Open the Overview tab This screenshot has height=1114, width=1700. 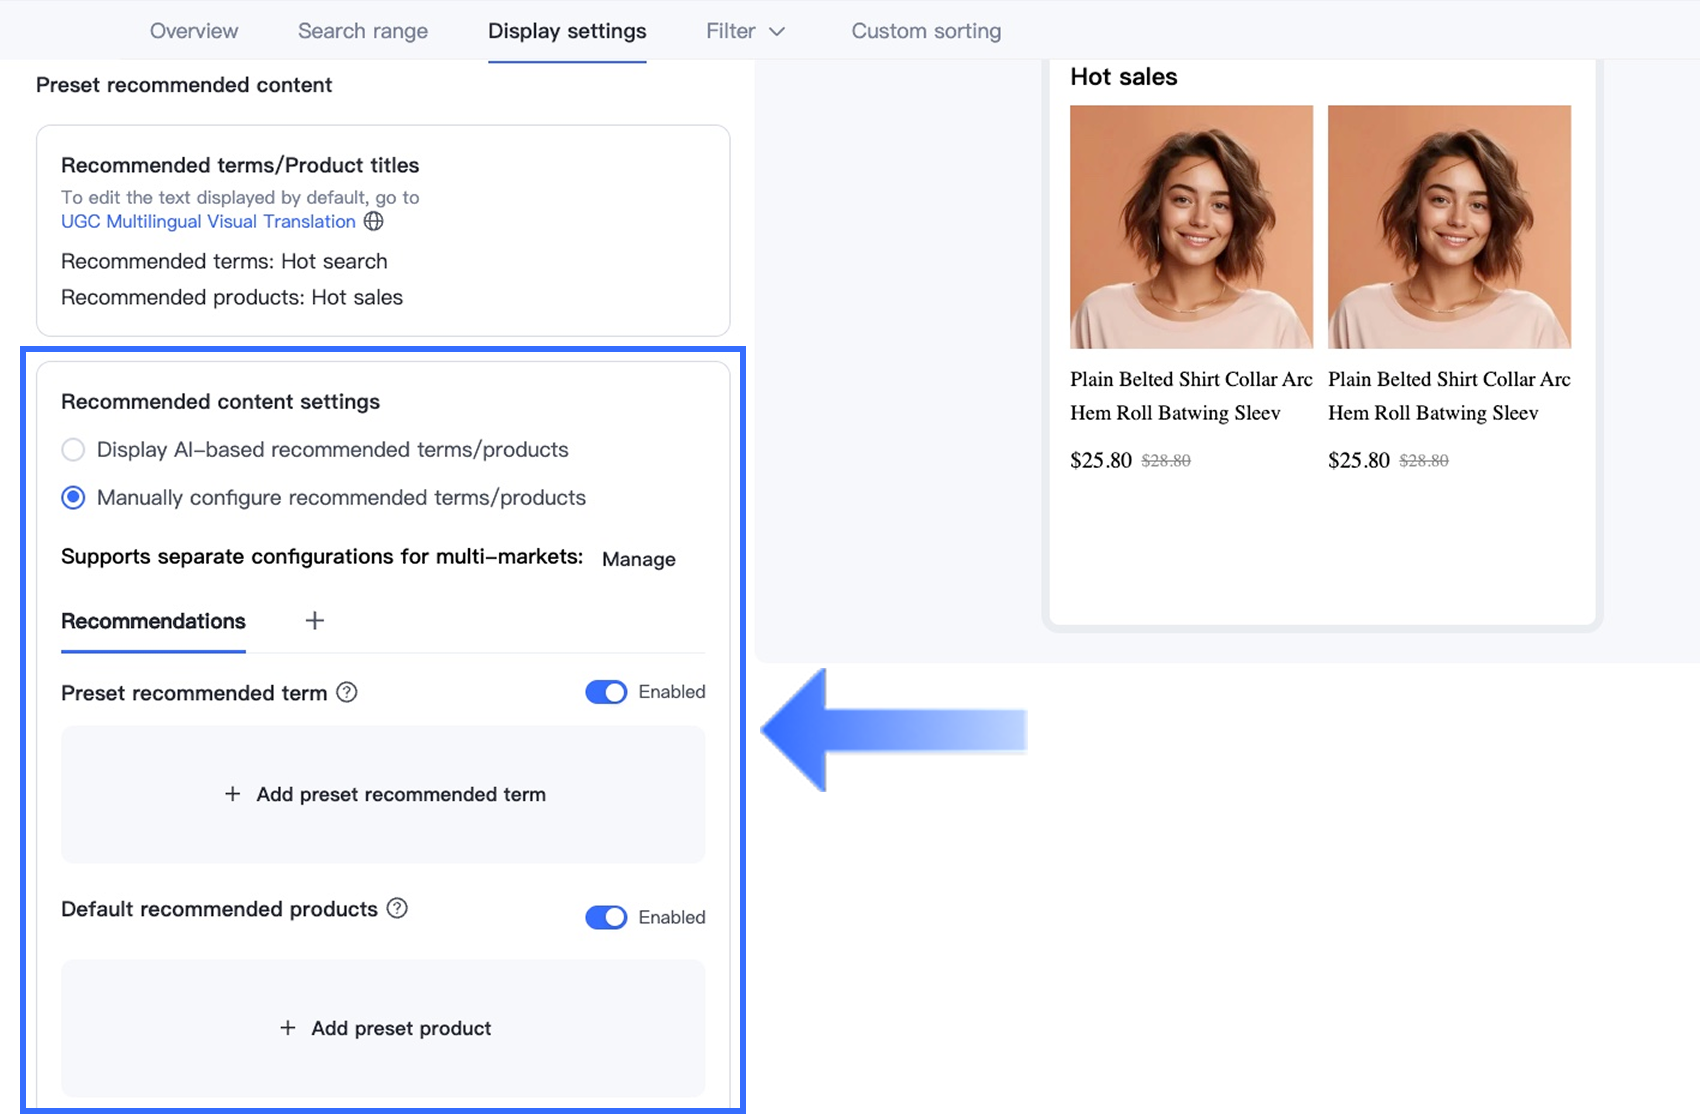coord(194,31)
